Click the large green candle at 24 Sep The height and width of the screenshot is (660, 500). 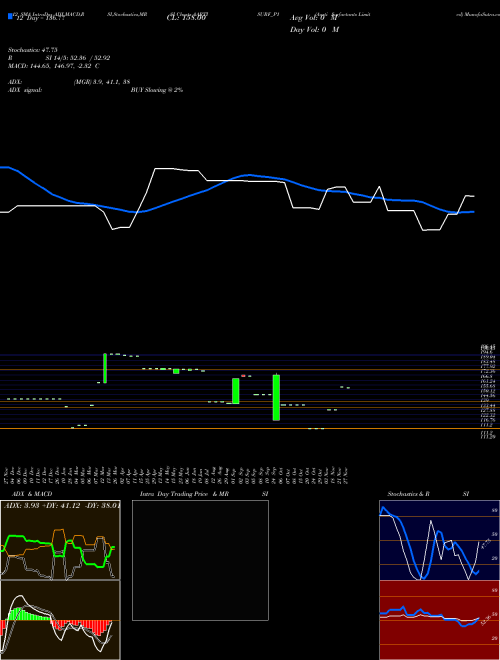(x=276, y=397)
